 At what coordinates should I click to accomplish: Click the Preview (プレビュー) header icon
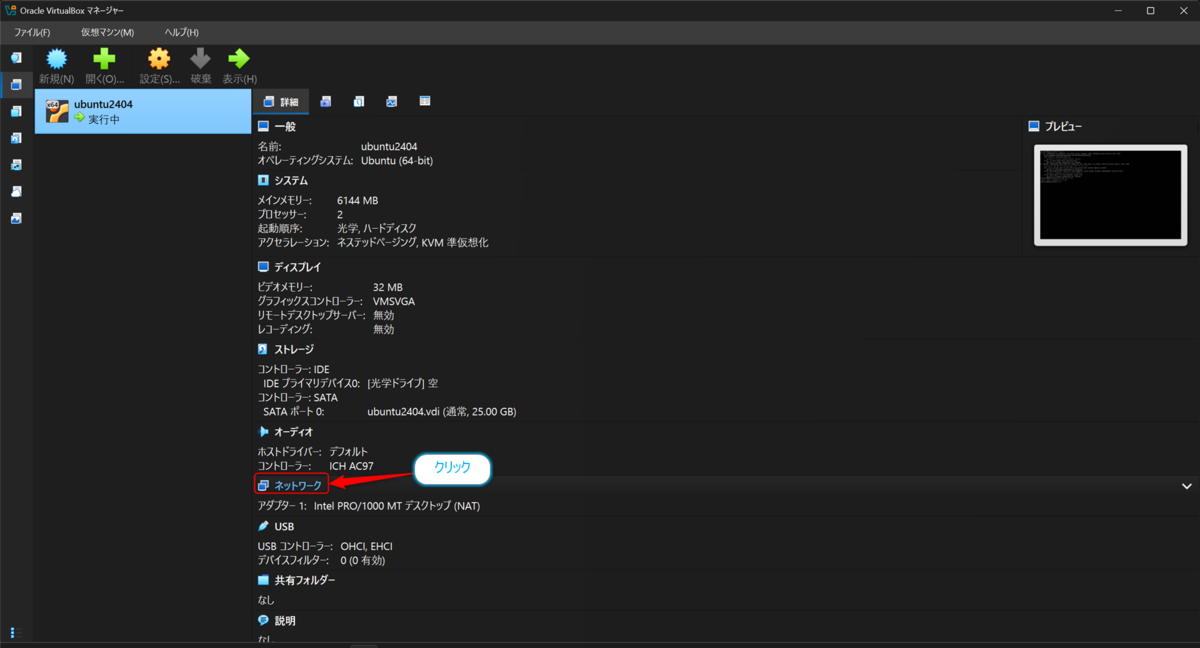coord(1034,127)
